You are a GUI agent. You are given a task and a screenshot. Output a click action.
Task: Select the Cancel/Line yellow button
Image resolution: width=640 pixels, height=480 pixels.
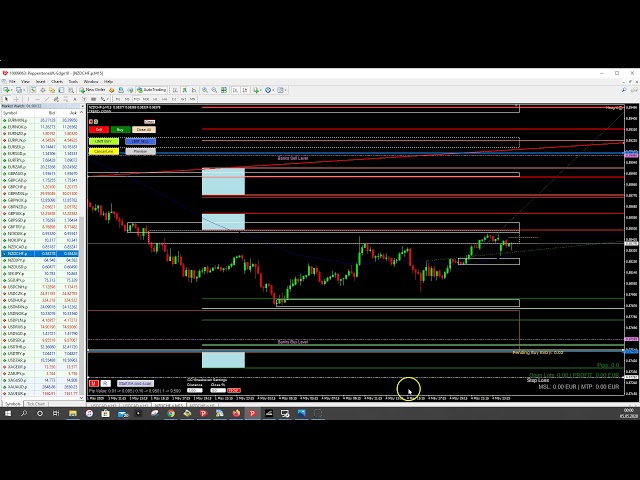104,151
